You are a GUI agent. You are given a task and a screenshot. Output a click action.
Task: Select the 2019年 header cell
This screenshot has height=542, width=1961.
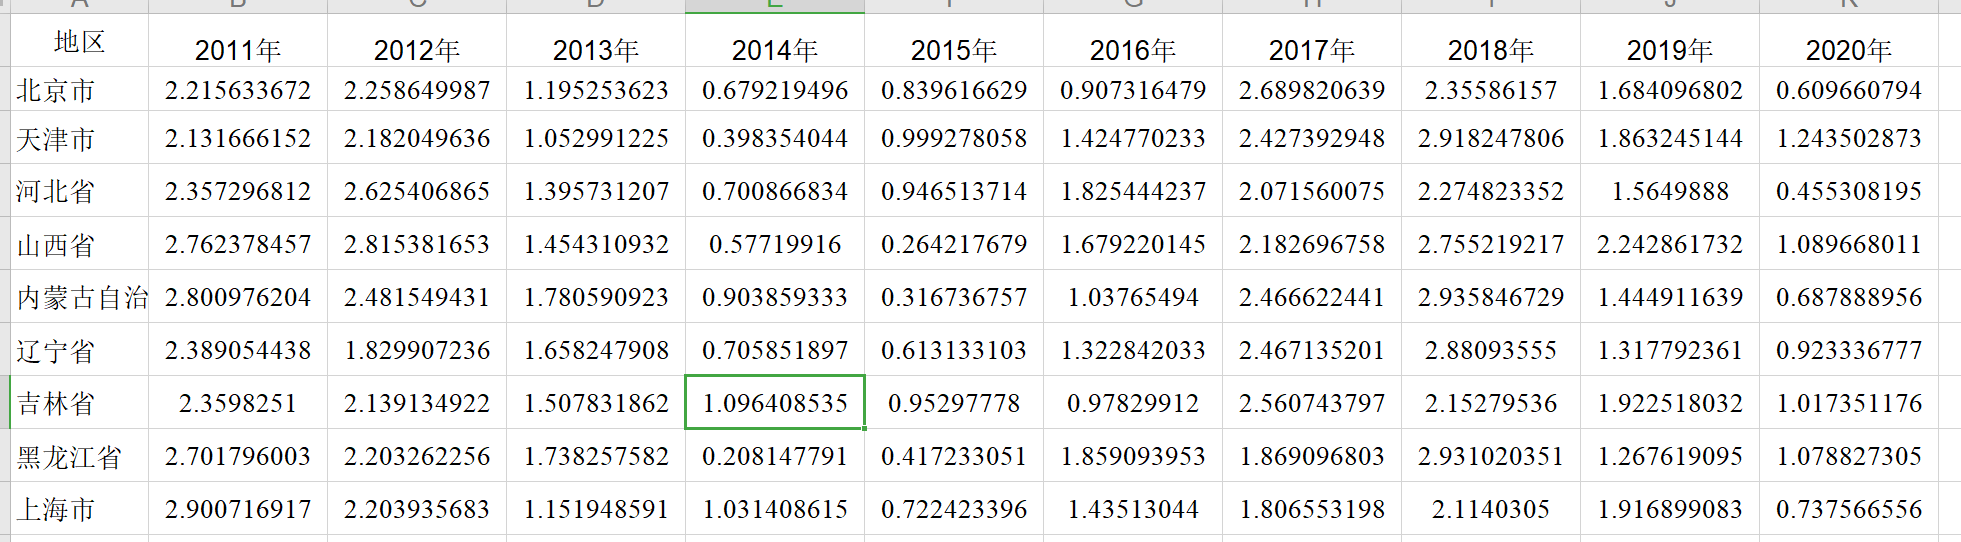click(1670, 41)
